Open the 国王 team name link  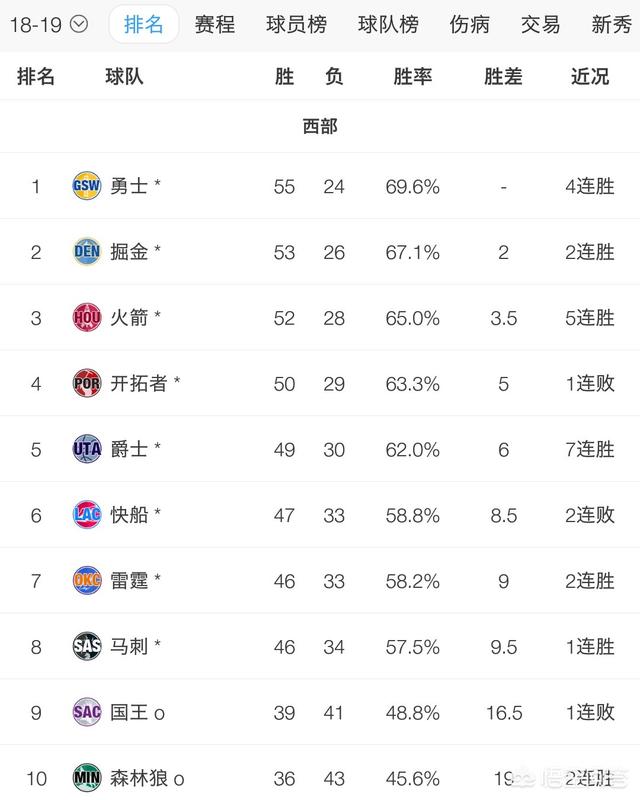tap(129, 712)
